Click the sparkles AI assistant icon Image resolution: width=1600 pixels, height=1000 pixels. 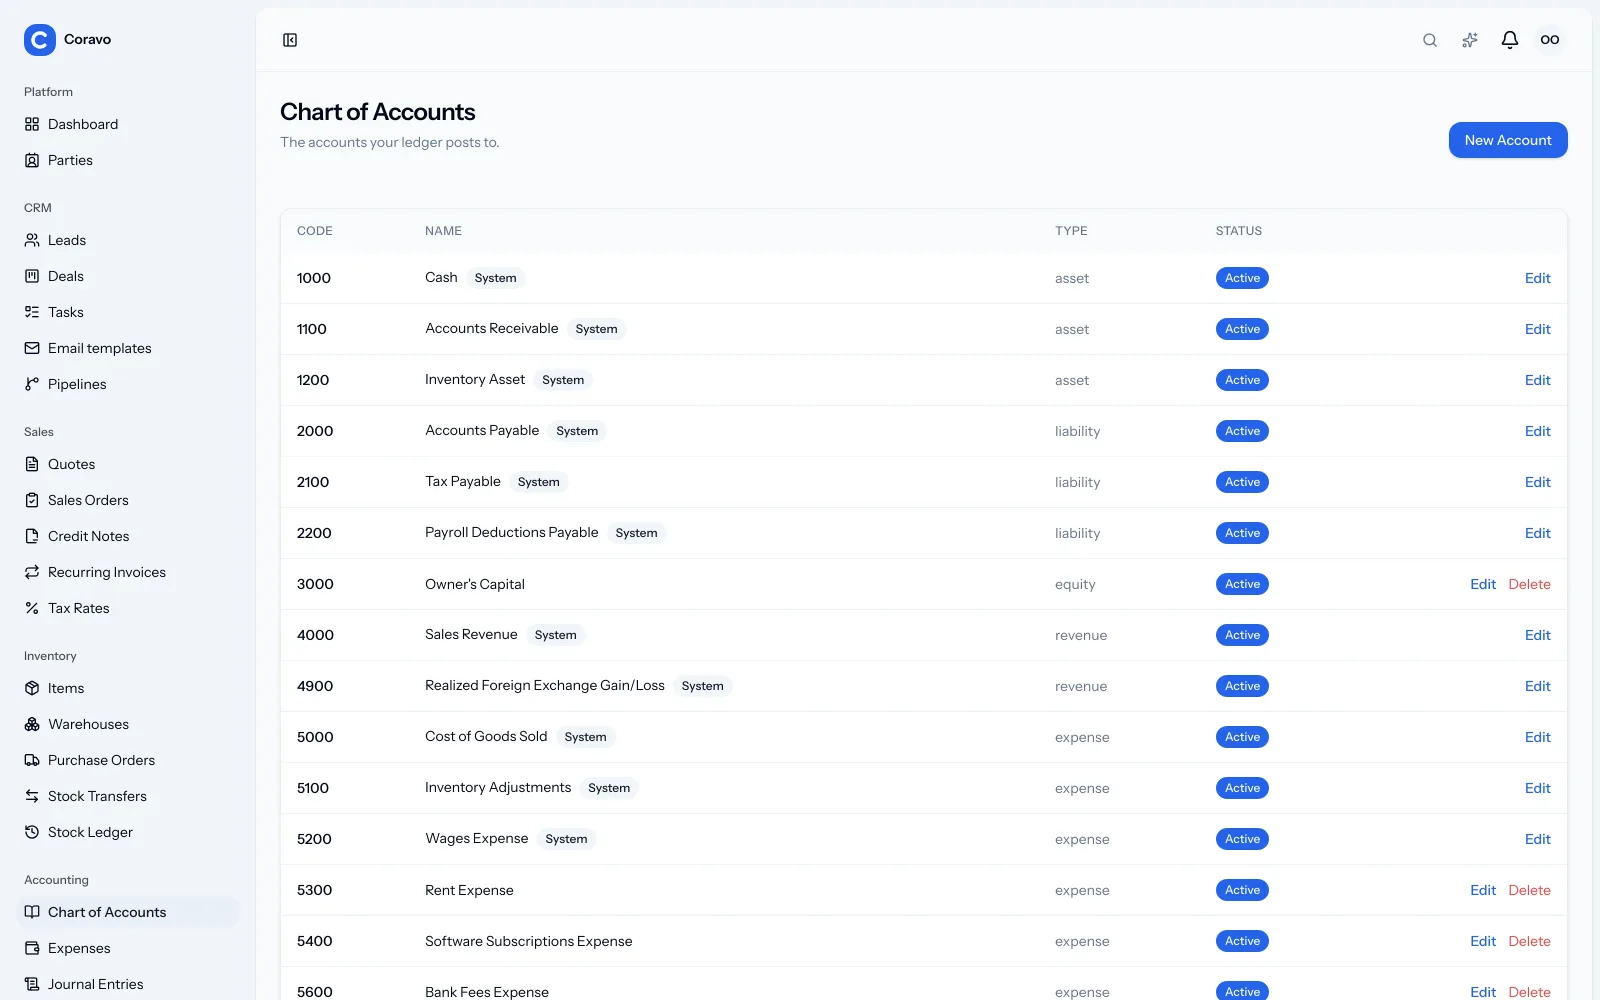click(1470, 40)
